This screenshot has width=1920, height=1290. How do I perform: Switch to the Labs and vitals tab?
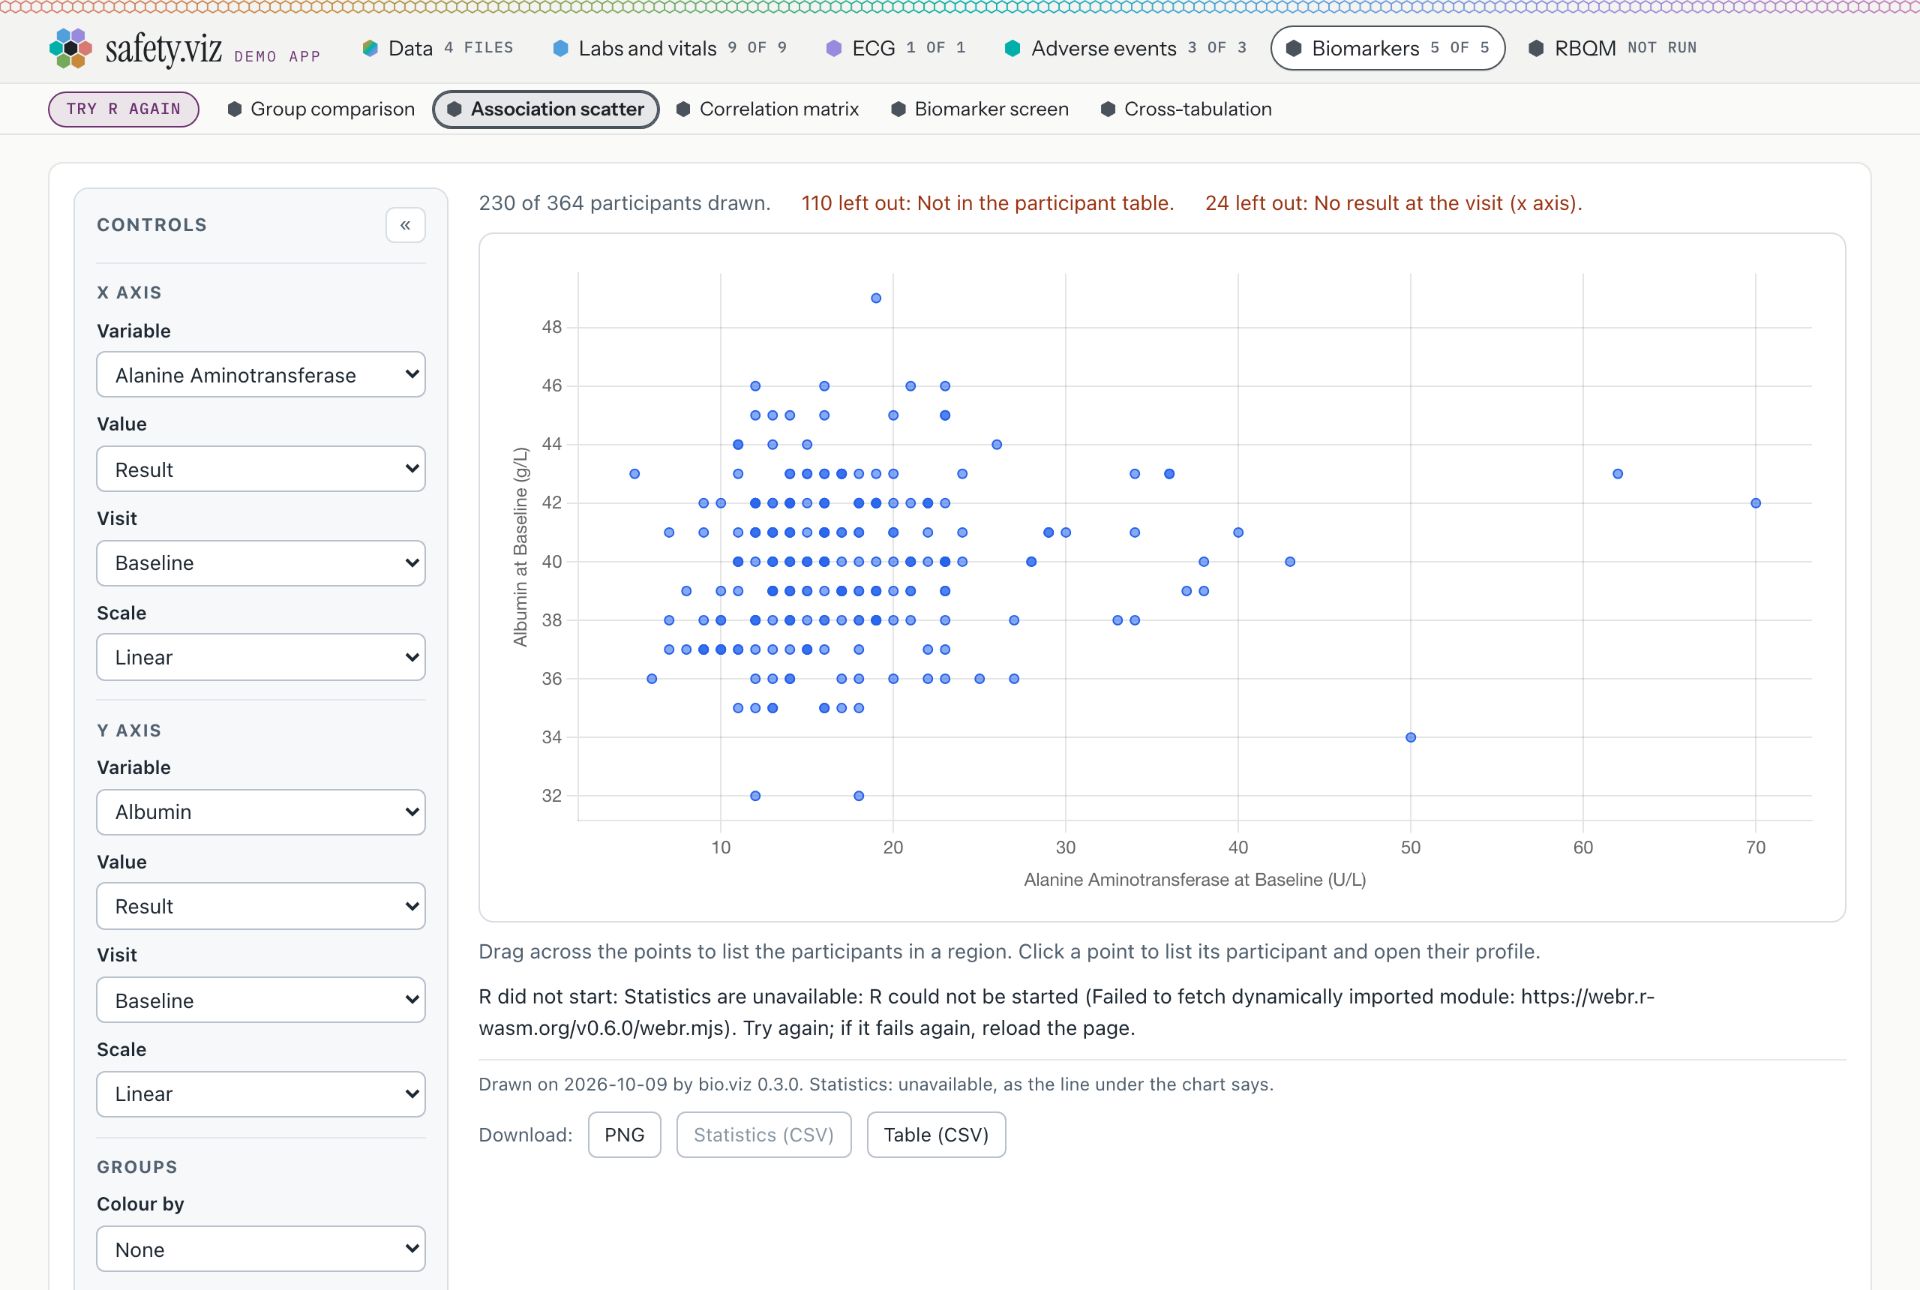point(670,48)
